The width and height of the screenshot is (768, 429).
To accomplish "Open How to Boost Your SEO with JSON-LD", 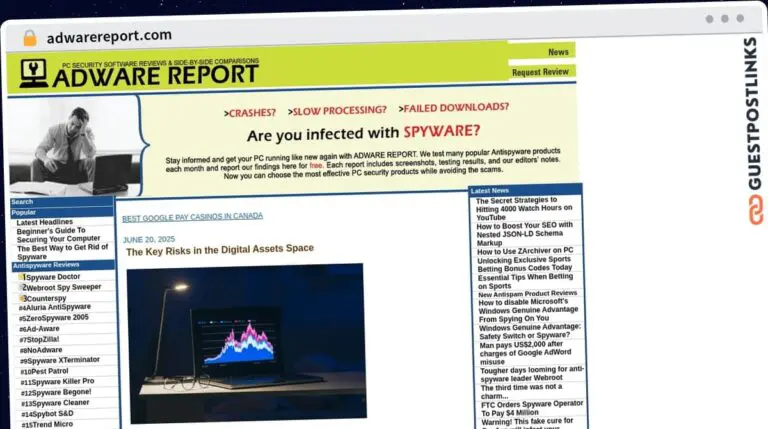I will [525, 234].
